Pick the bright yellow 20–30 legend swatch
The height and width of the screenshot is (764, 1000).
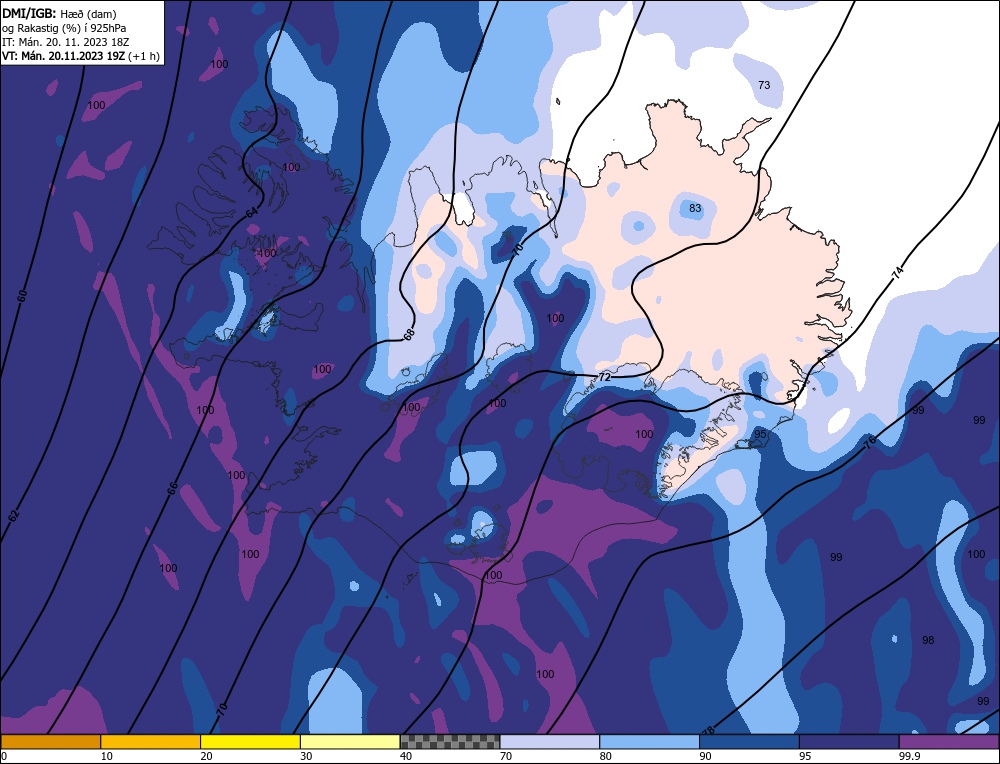pos(250,742)
